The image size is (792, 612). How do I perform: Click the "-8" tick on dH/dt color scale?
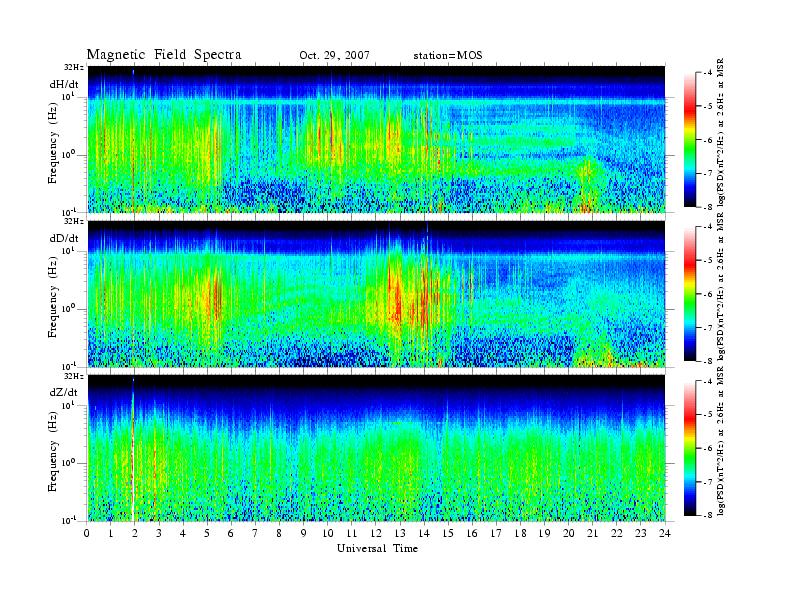tap(708, 206)
